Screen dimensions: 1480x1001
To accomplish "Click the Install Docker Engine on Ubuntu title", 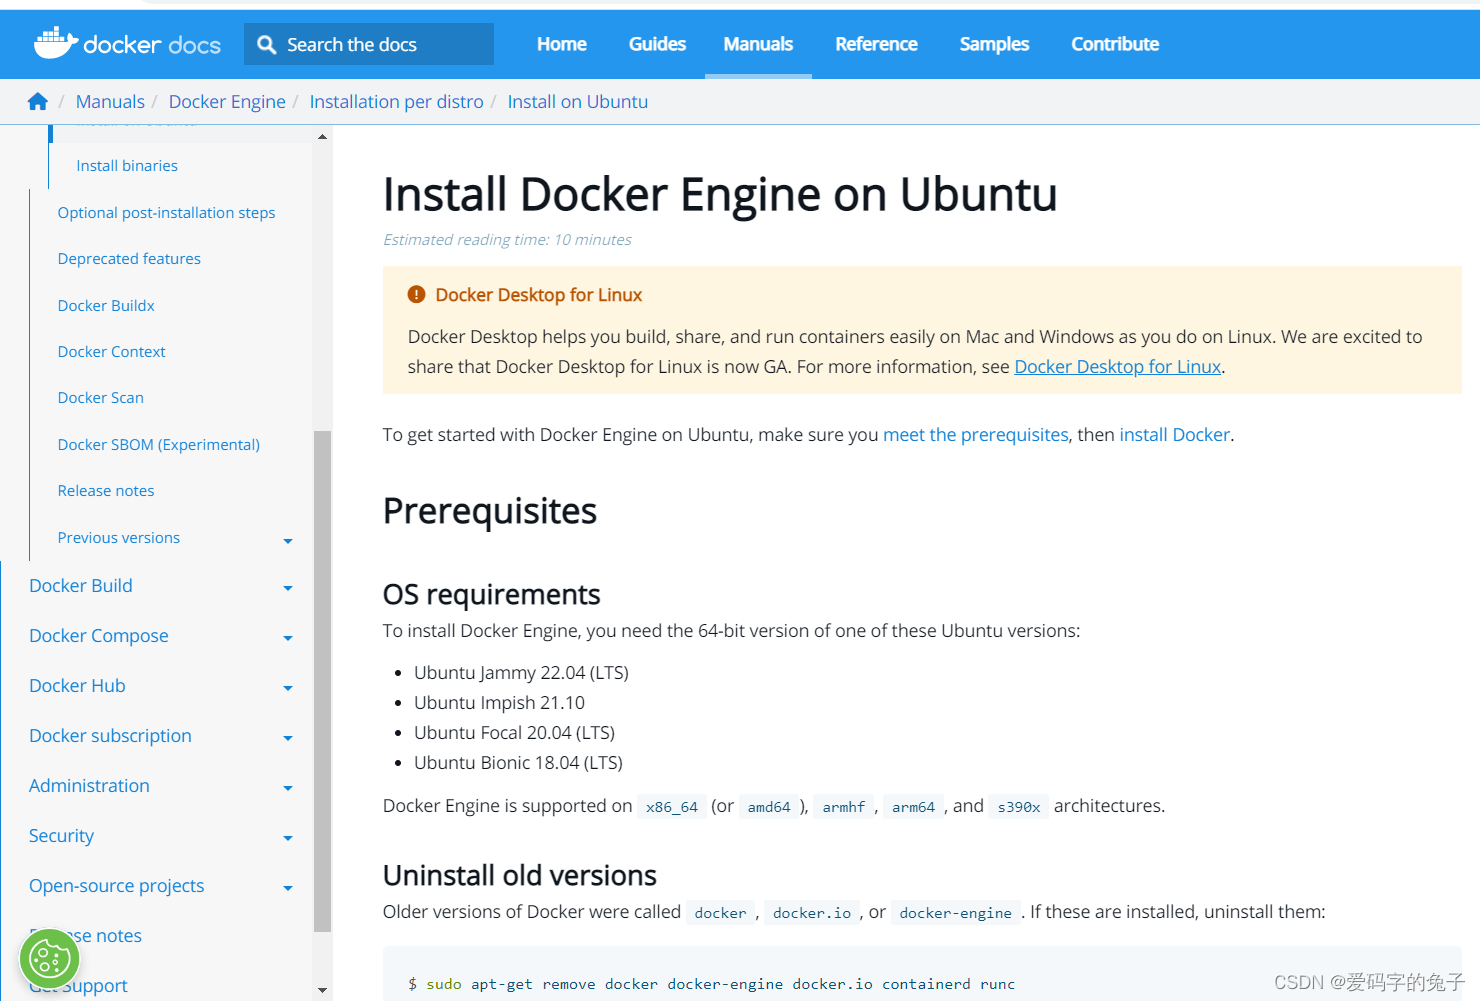I will (x=720, y=194).
